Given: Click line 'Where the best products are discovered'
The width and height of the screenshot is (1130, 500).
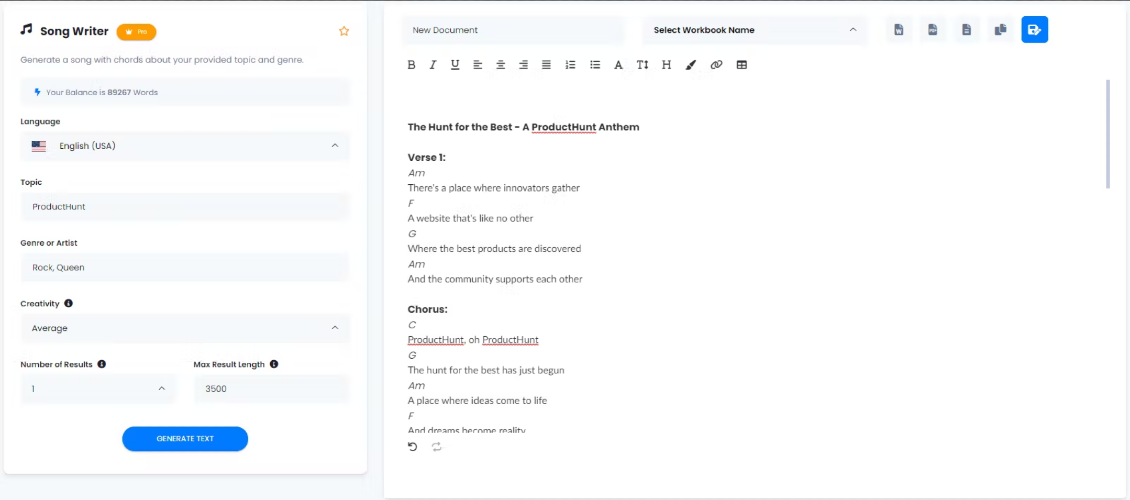Looking at the screenshot, I should pos(494,249).
